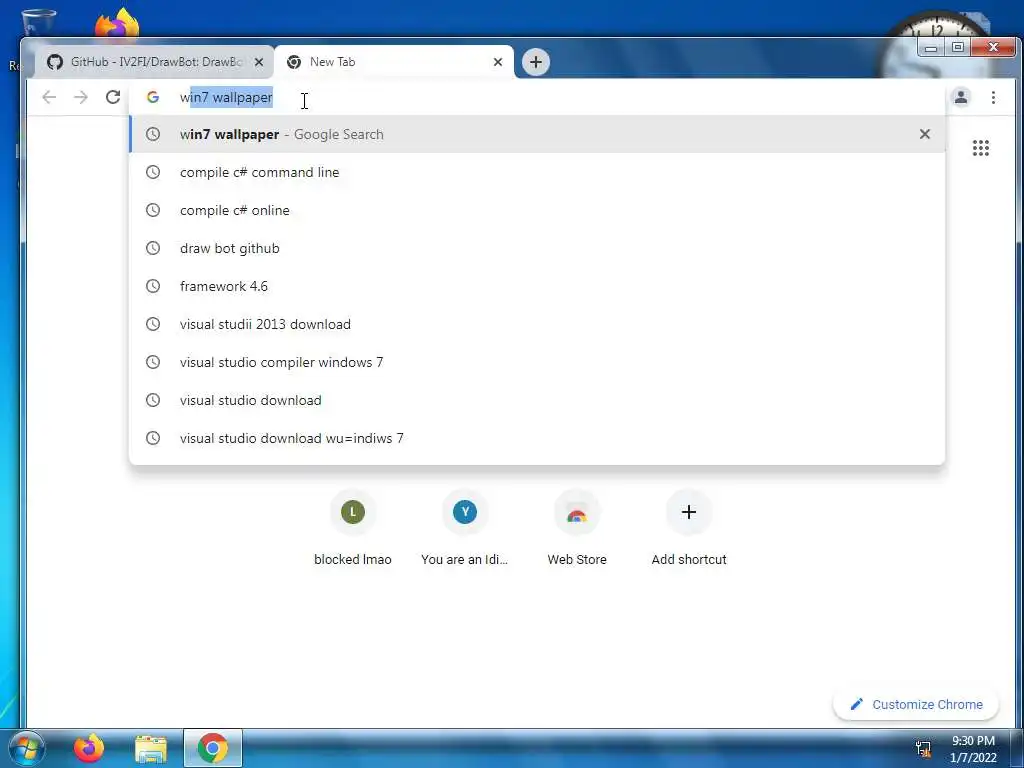Select the New Tab tab
Viewport: 1024px width, 768px height.
(x=394, y=62)
